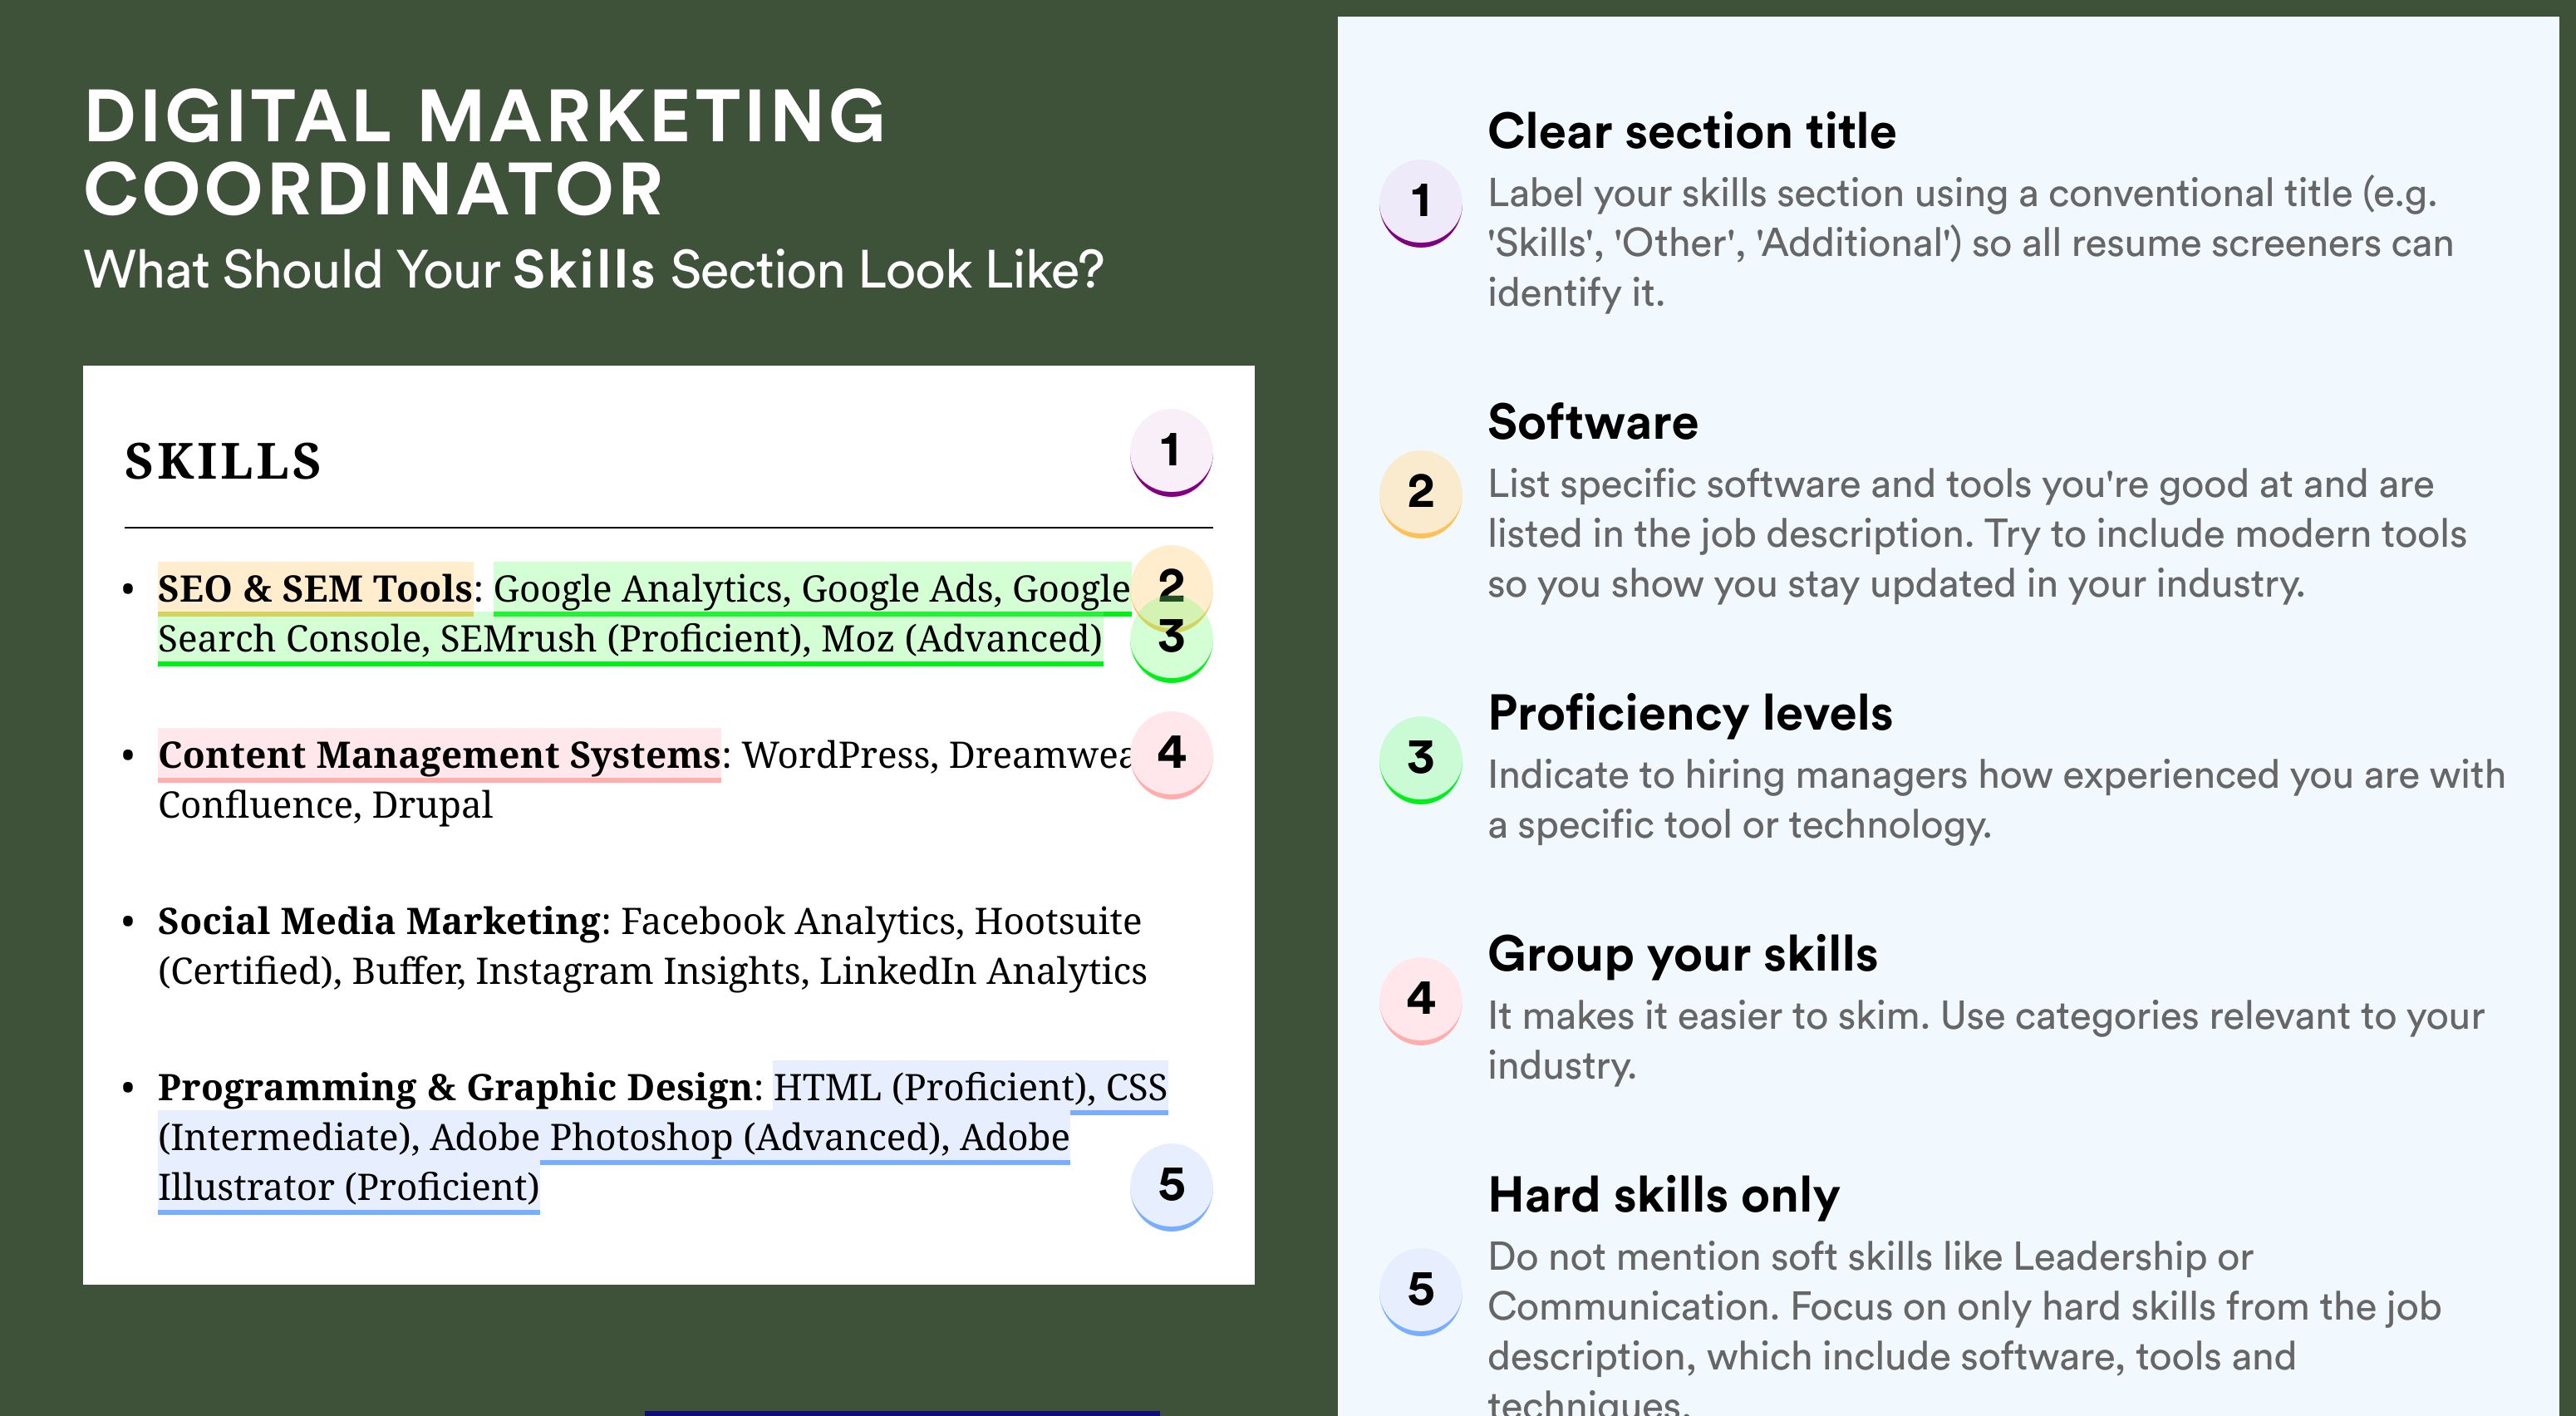
Task: Click the Hard skills only heading
Action: [1664, 1196]
